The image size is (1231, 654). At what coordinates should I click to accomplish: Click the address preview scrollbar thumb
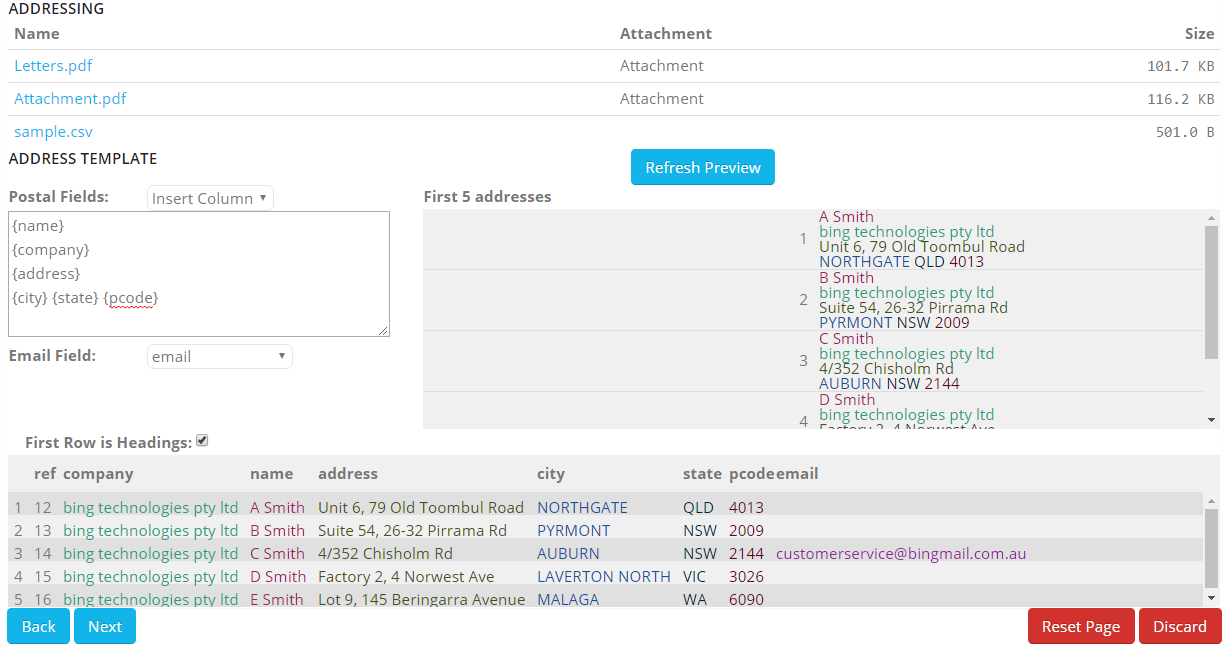tap(1212, 291)
